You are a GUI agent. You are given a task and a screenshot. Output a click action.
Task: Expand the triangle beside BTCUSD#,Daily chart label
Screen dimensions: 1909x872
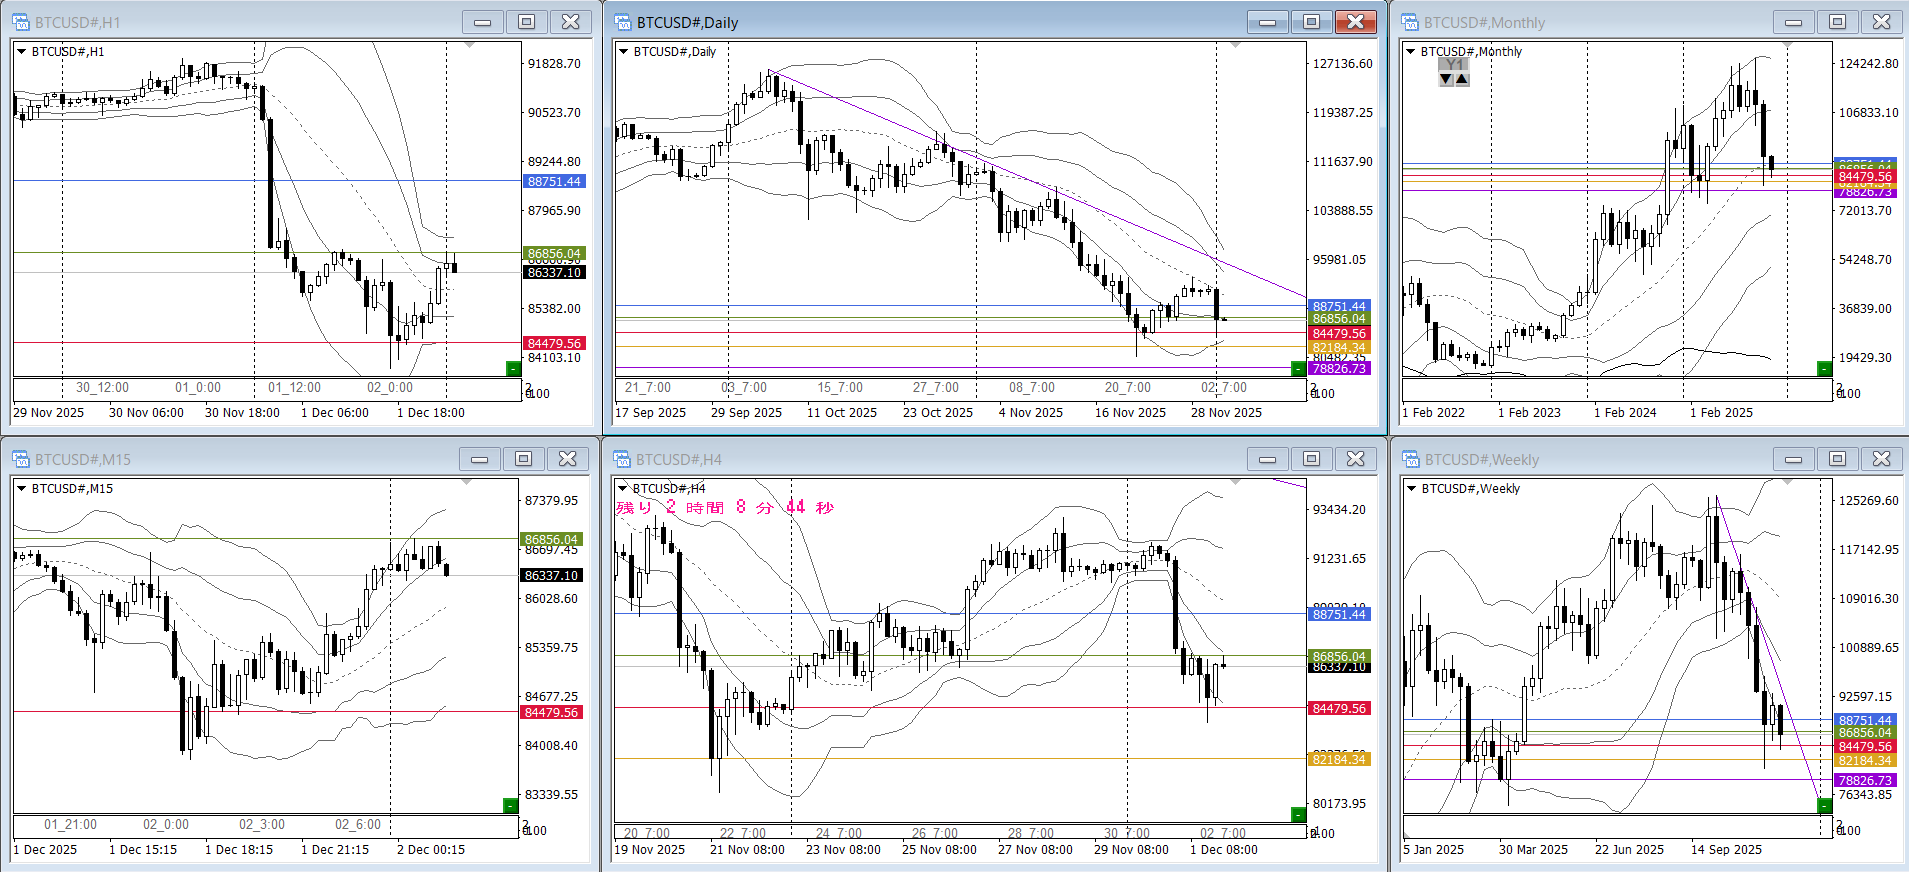[x=623, y=51]
